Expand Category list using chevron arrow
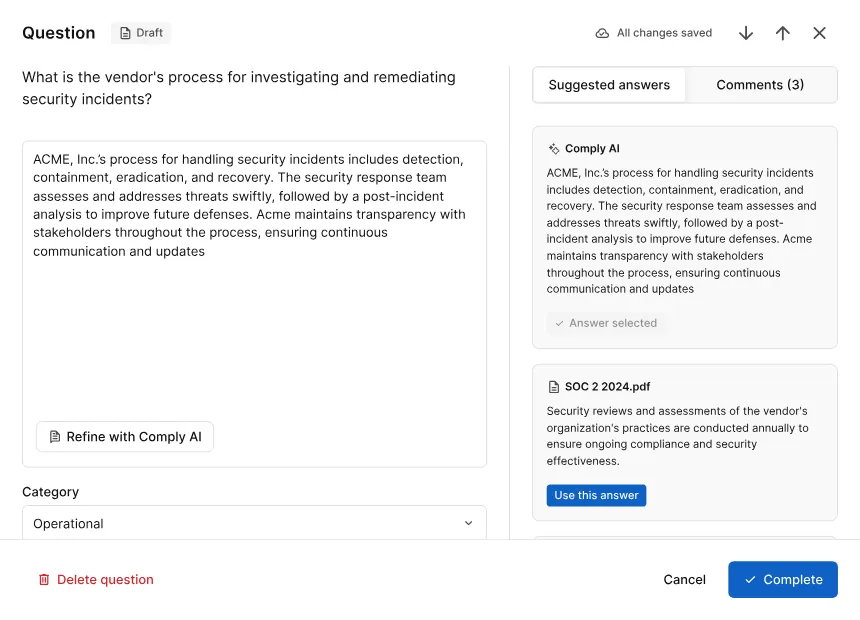 pos(469,523)
